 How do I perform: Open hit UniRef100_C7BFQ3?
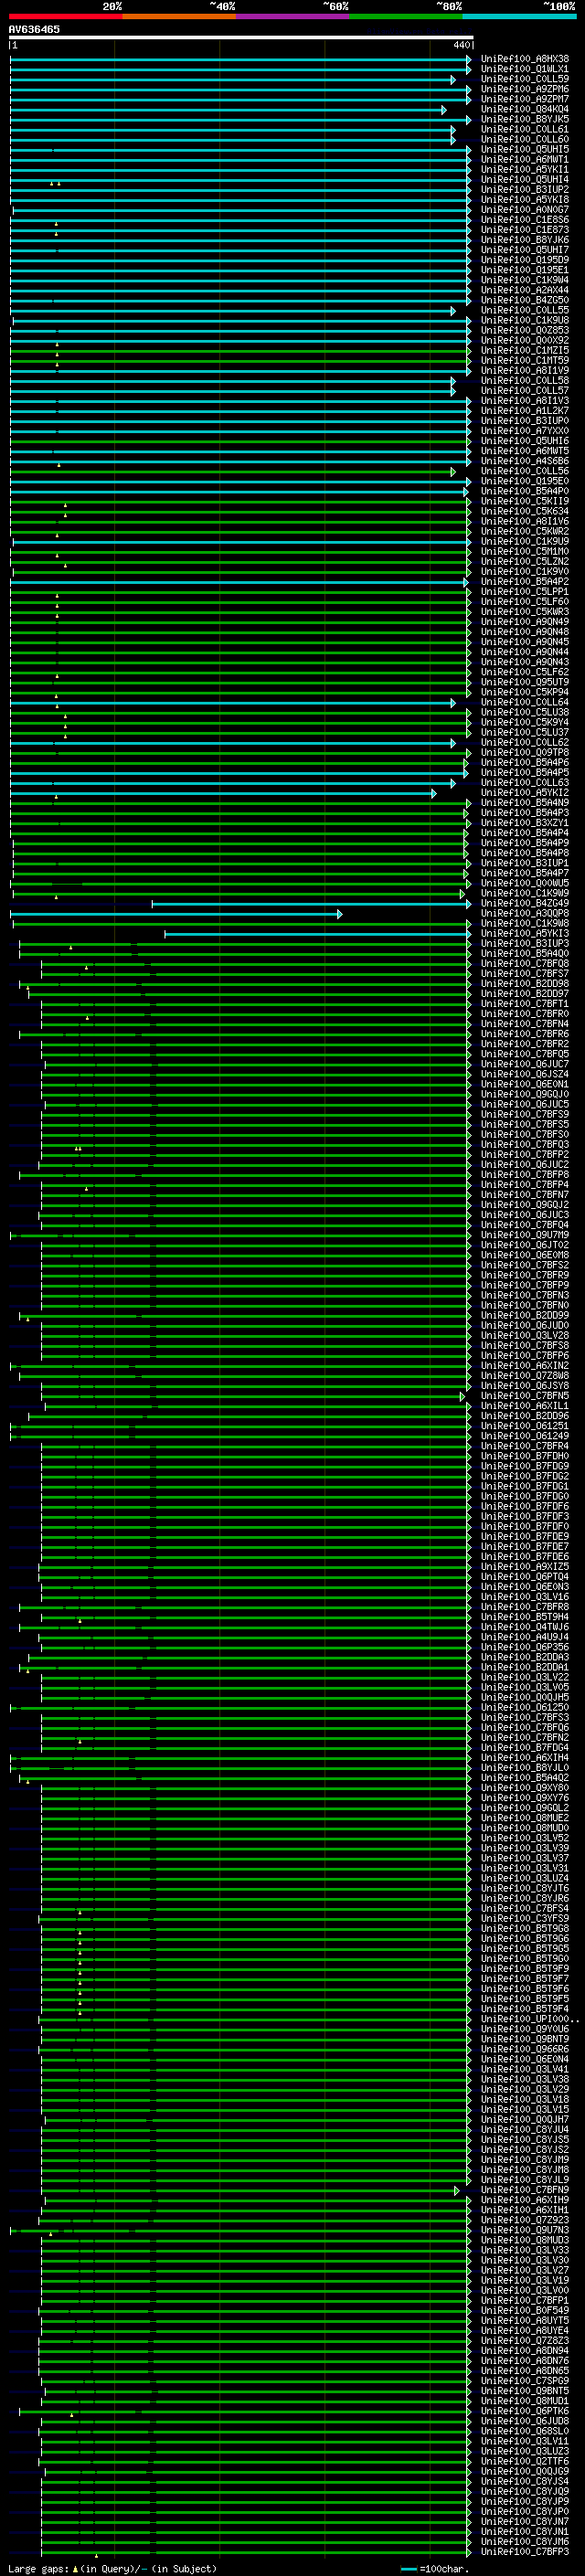click(x=525, y=1144)
